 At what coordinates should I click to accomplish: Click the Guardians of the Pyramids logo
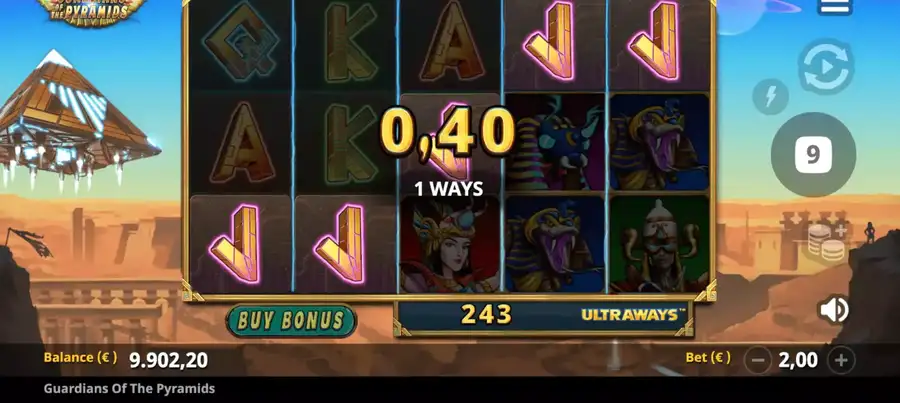(92, 11)
